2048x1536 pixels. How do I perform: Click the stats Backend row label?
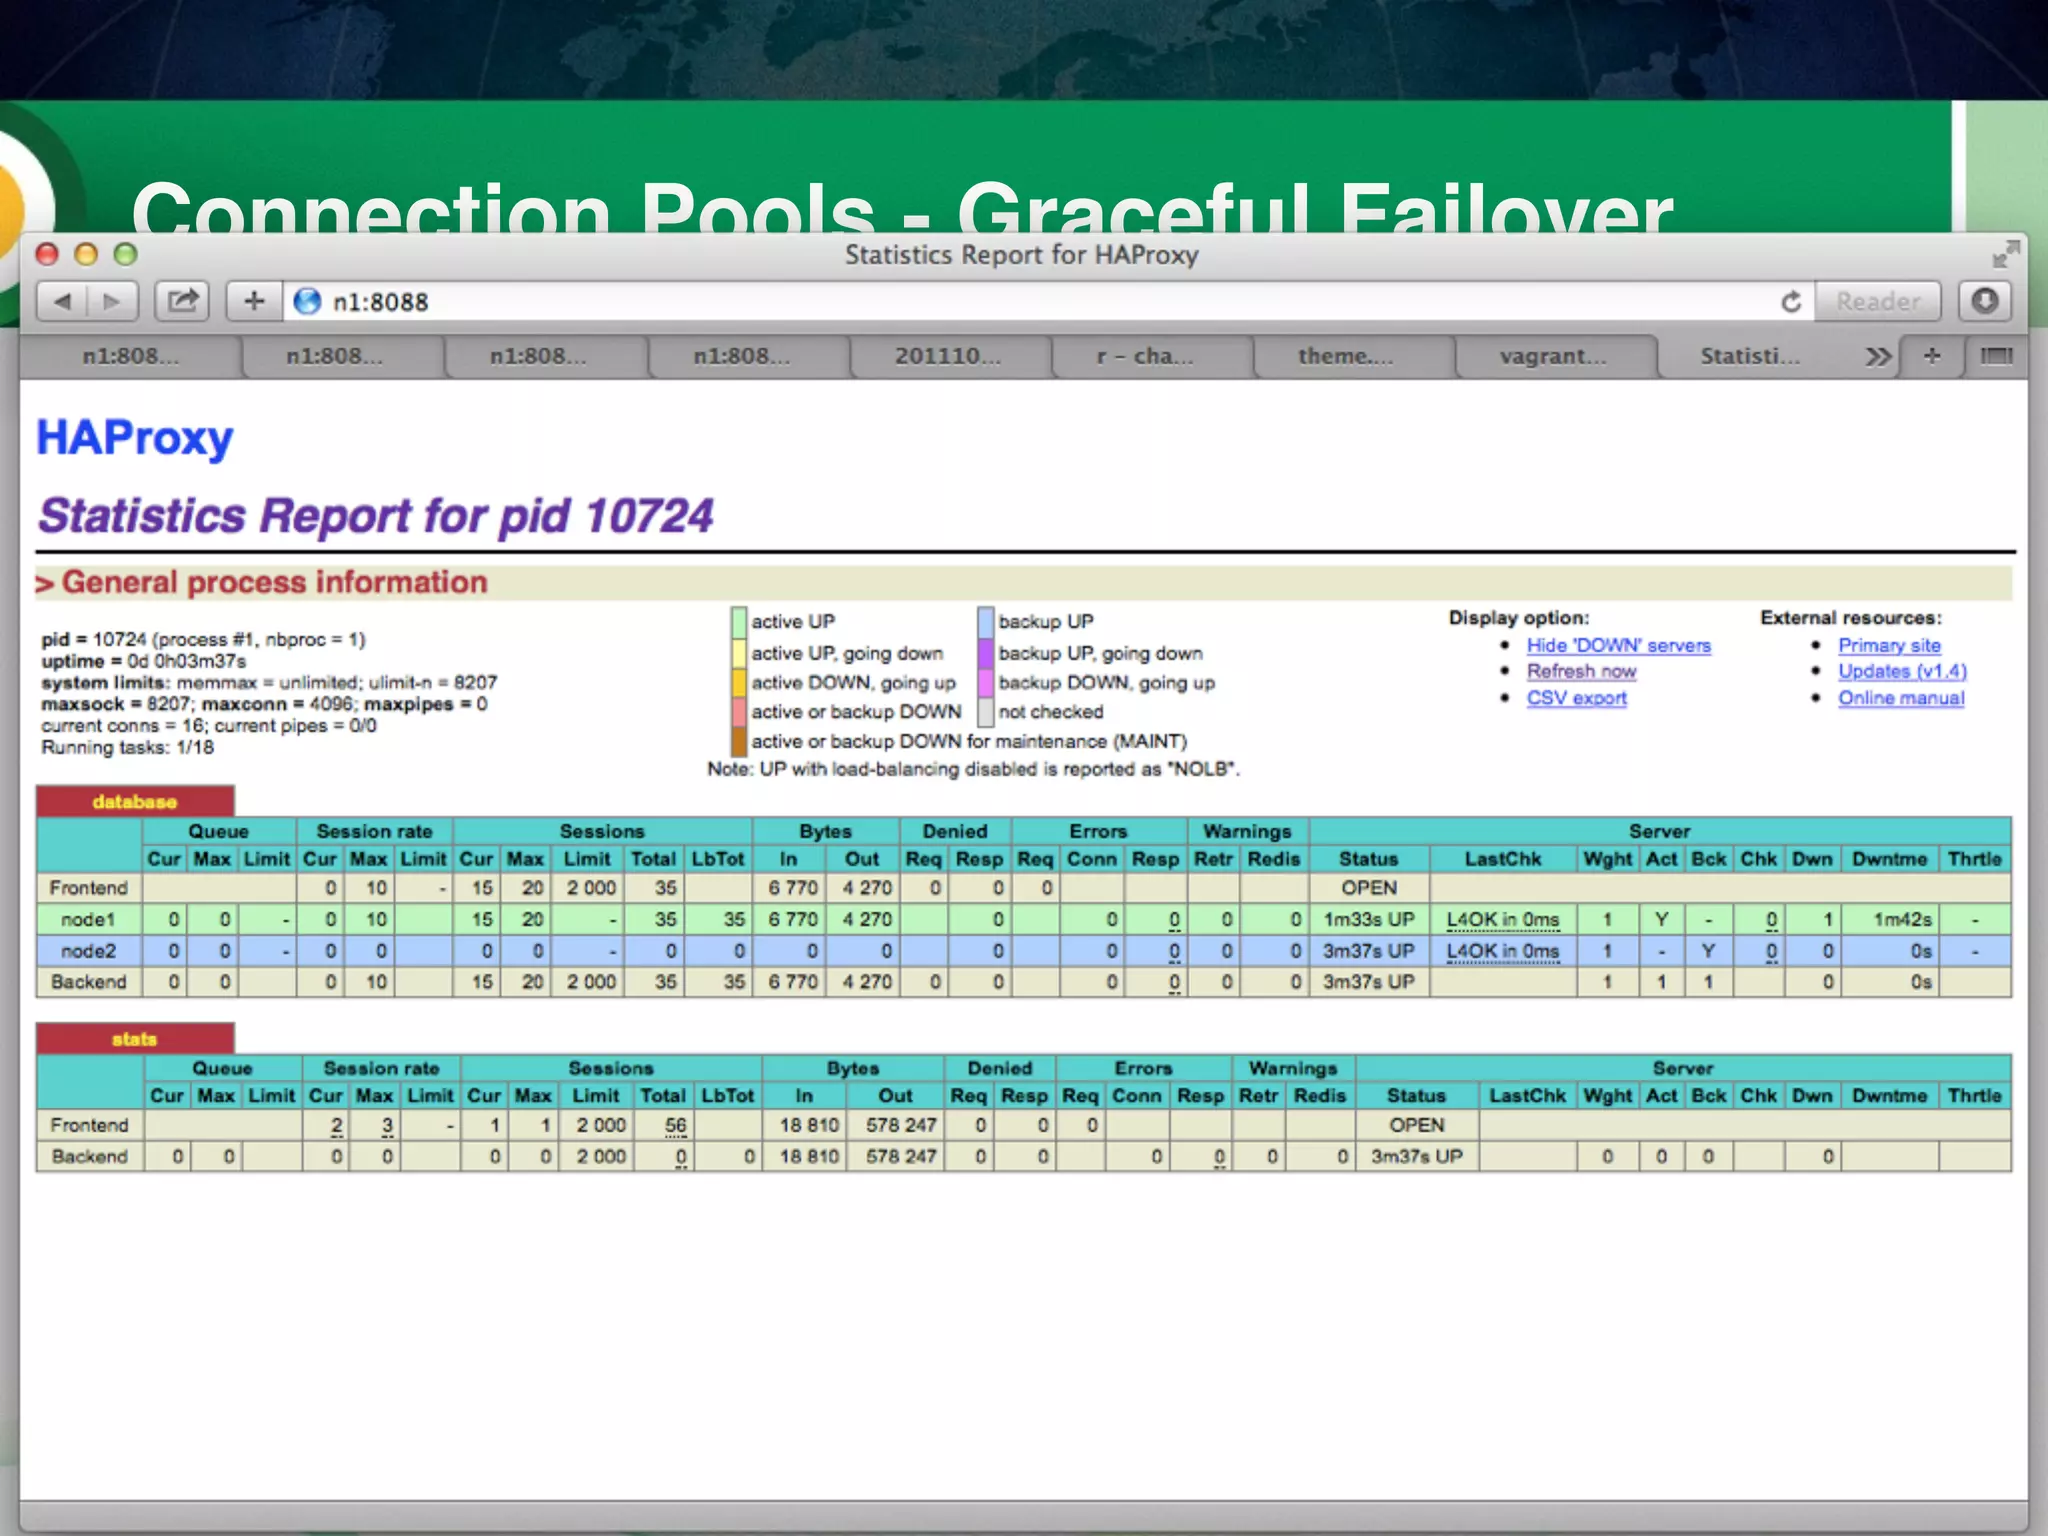click(89, 1157)
